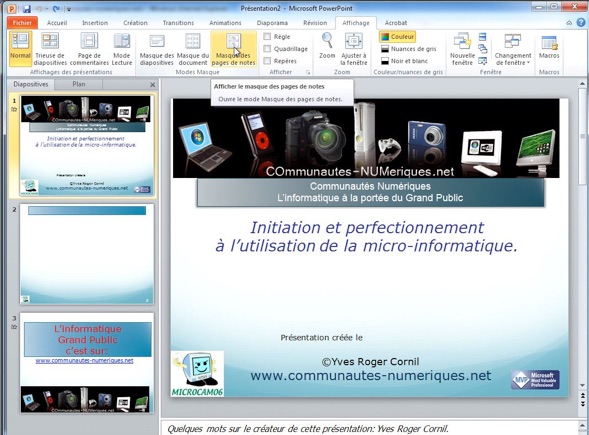Screen dimensions: 589x435
Task: Open the Révision tab
Action: point(315,23)
